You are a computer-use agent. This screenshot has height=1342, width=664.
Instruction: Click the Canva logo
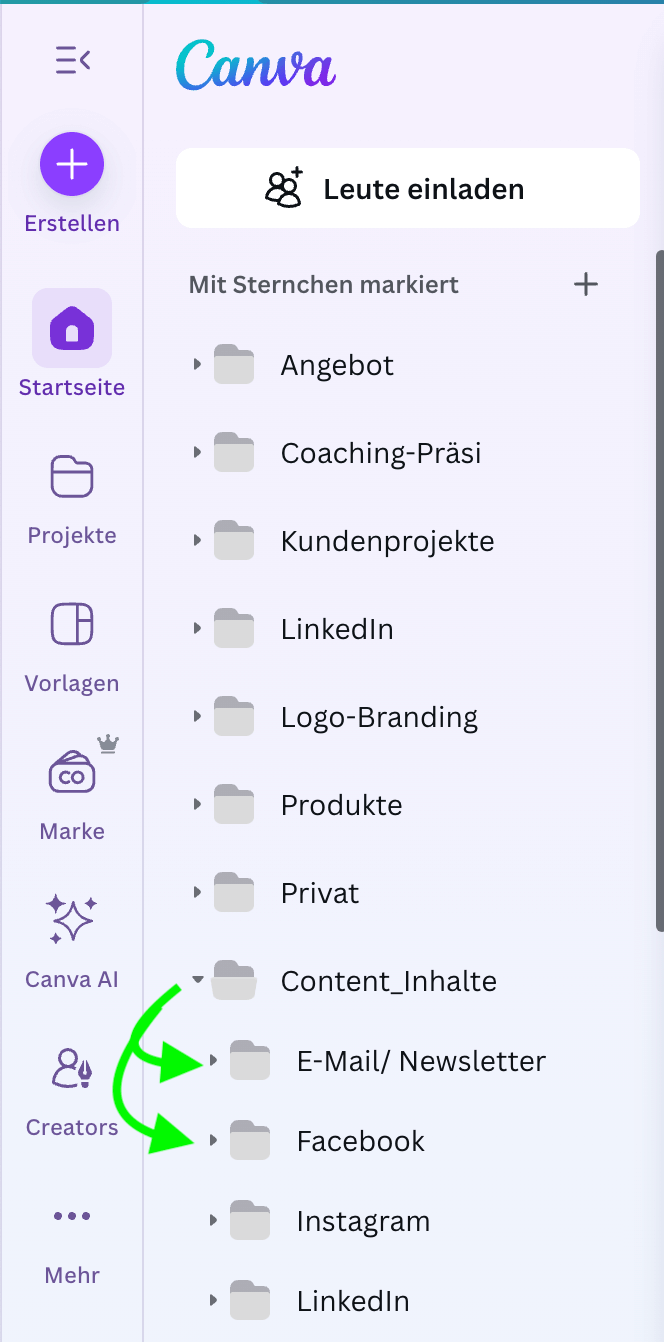click(256, 67)
